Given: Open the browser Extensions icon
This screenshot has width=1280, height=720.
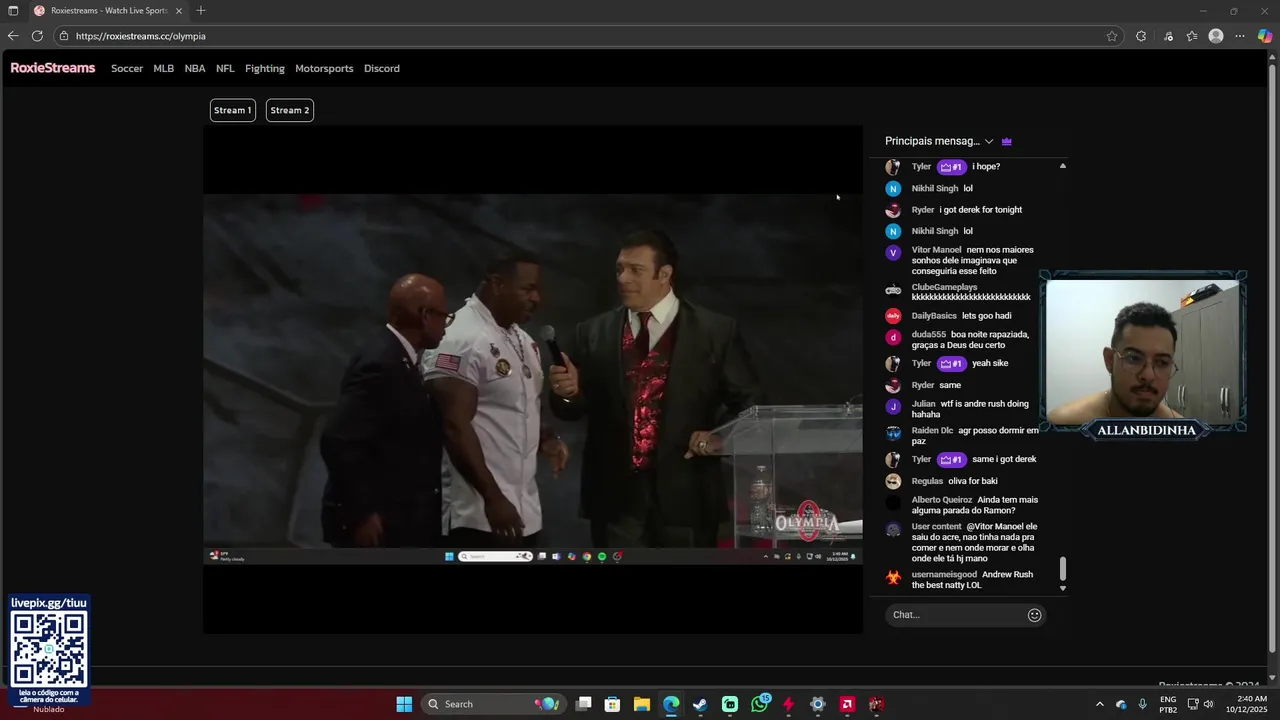Looking at the screenshot, I should pos(1141,36).
